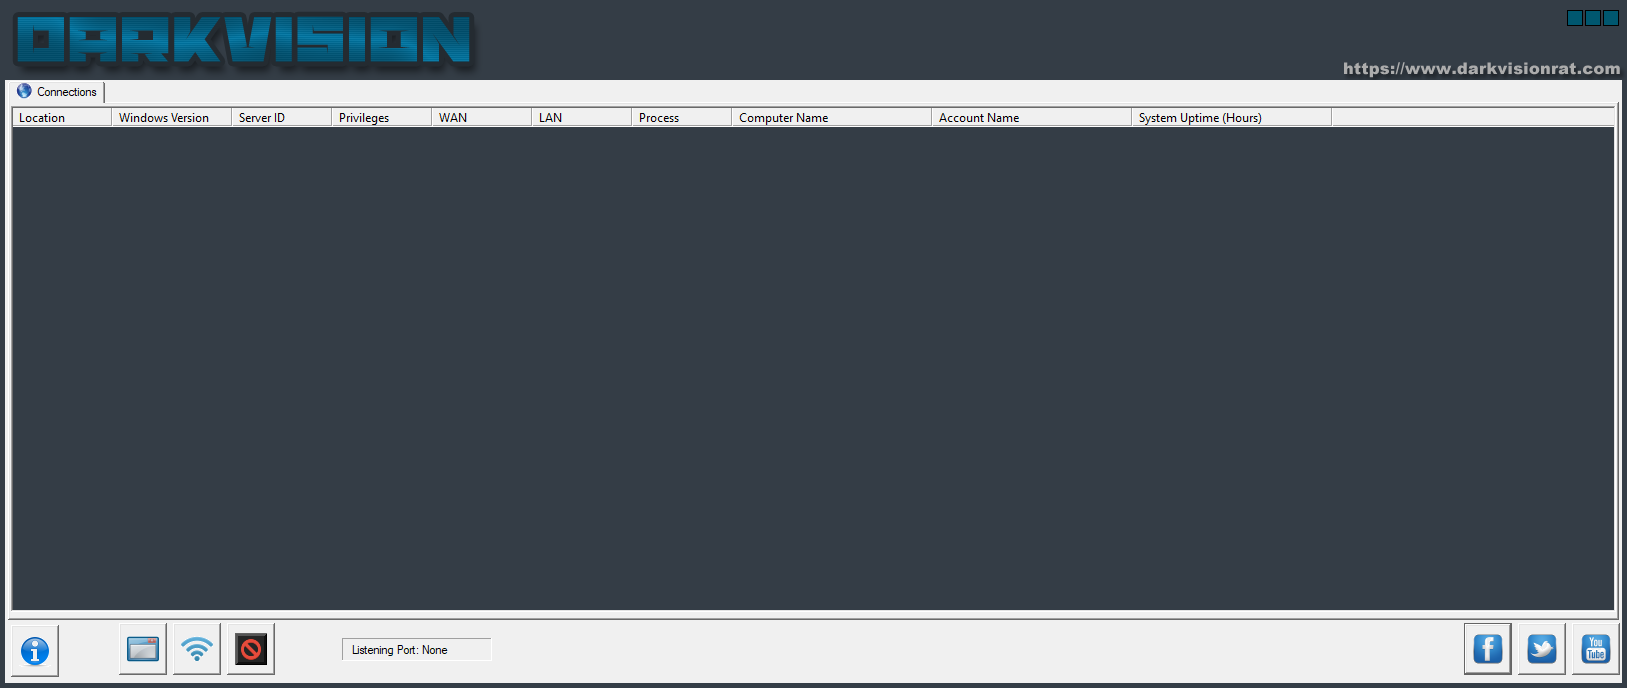Open the Facebook icon button
Viewport: 1627px width, 688px height.
point(1488,649)
